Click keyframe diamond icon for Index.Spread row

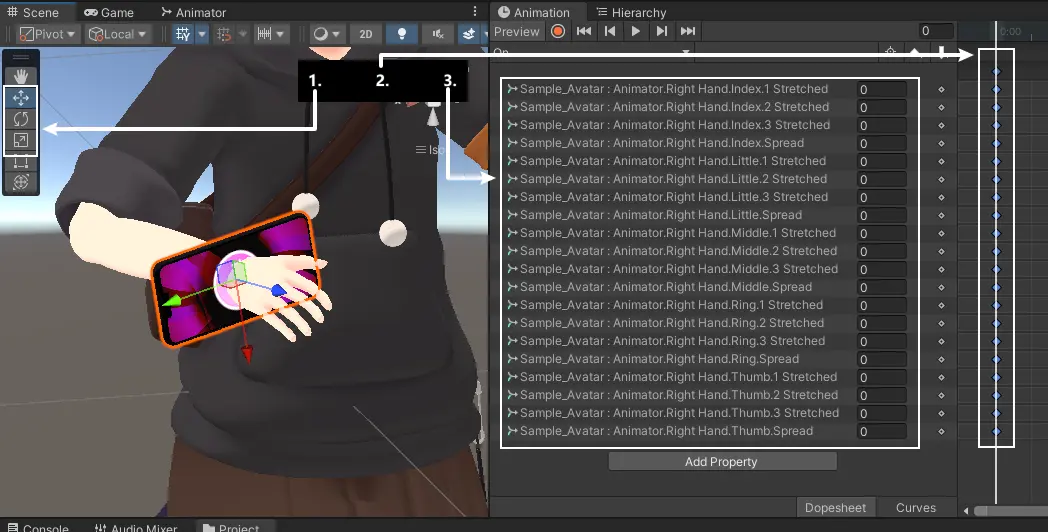pyautogui.click(x=941, y=144)
